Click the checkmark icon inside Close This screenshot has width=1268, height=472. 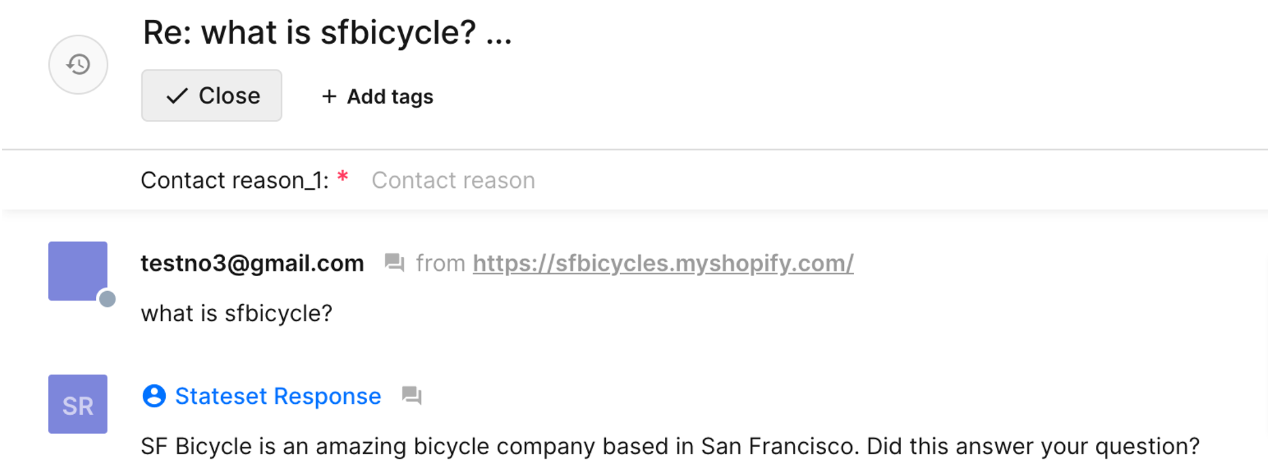pos(177,96)
